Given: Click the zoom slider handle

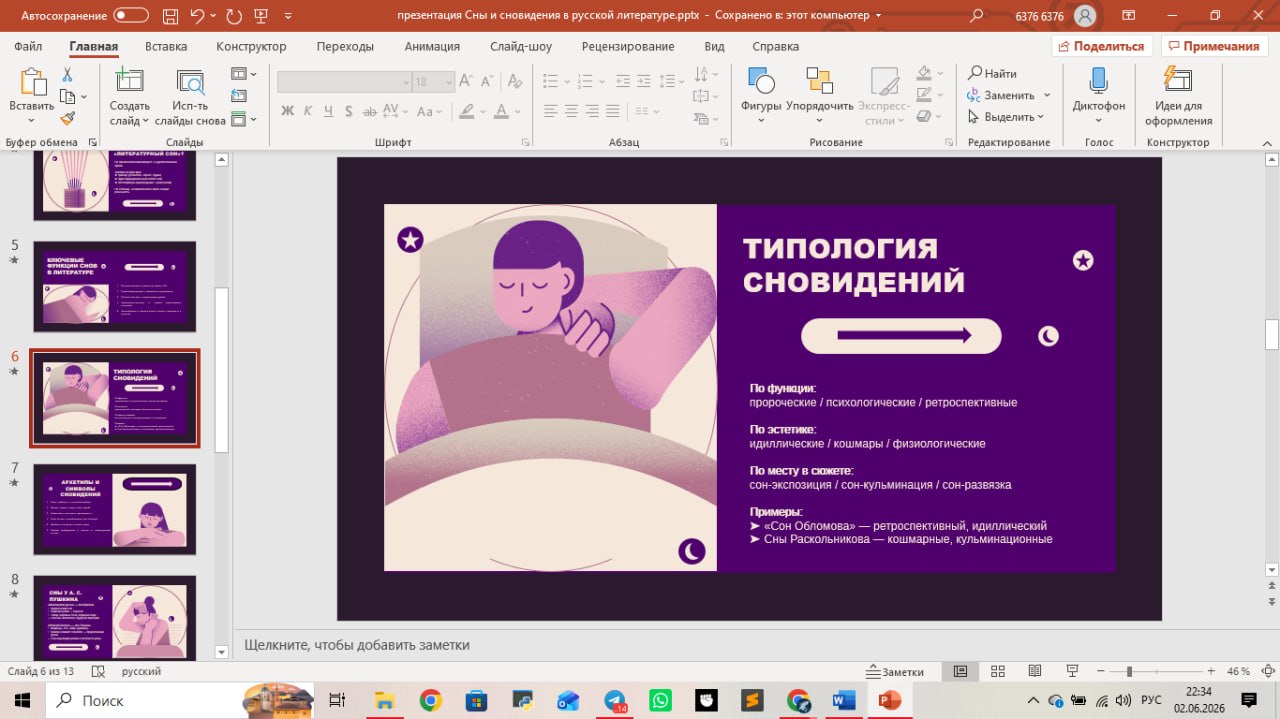Looking at the screenshot, I should point(1129,672).
